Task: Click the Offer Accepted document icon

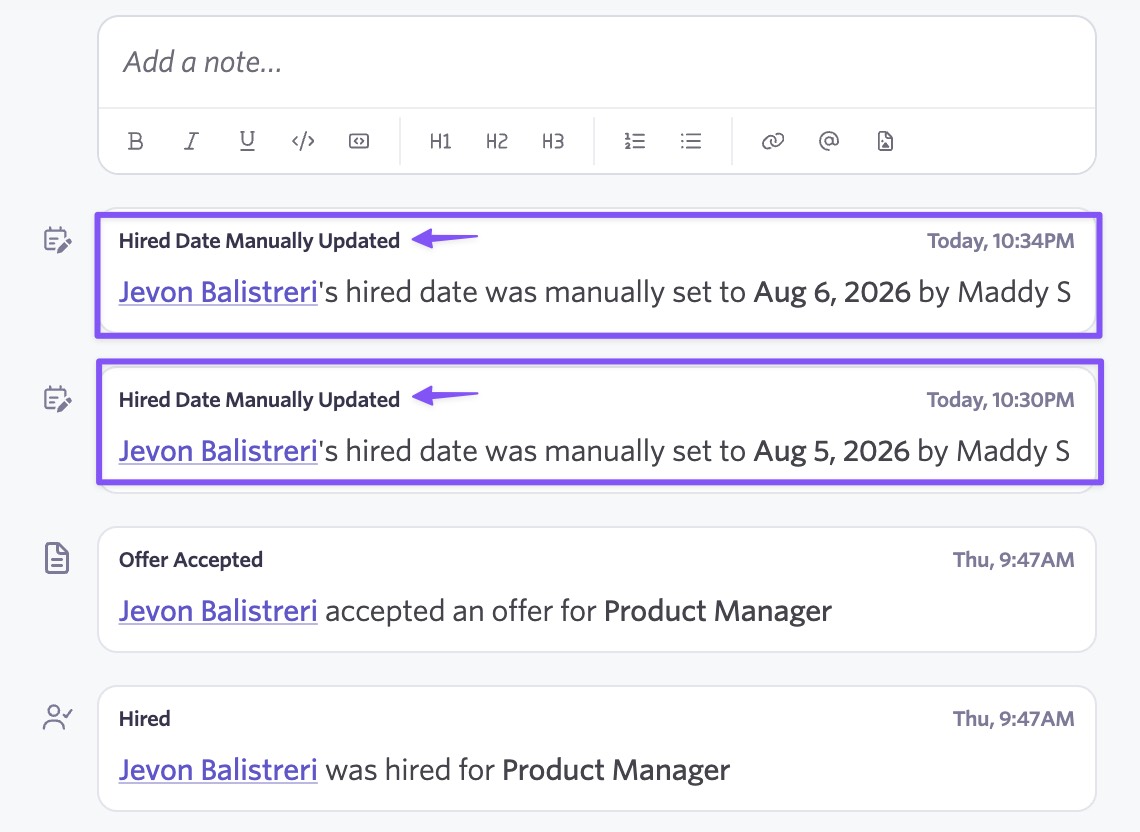Action: [57, 559]
